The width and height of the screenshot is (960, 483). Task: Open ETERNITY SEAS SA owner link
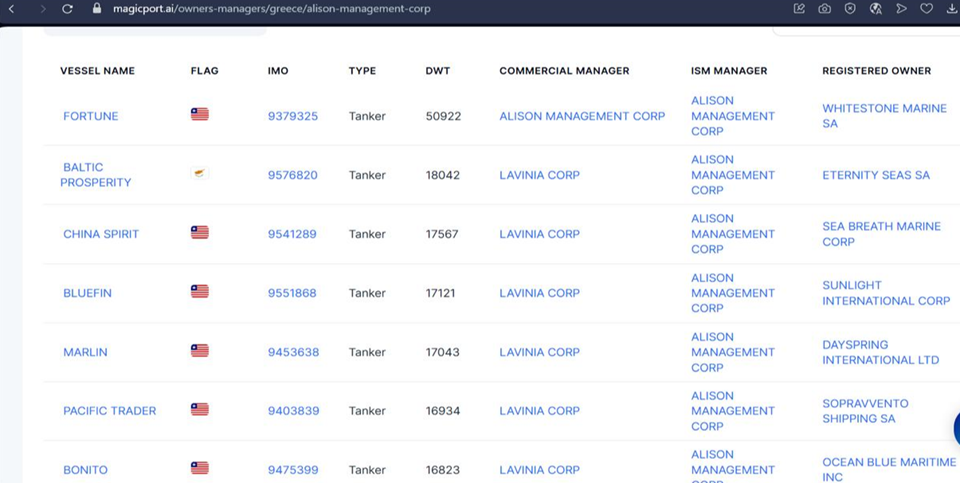[x=876, y=174]
